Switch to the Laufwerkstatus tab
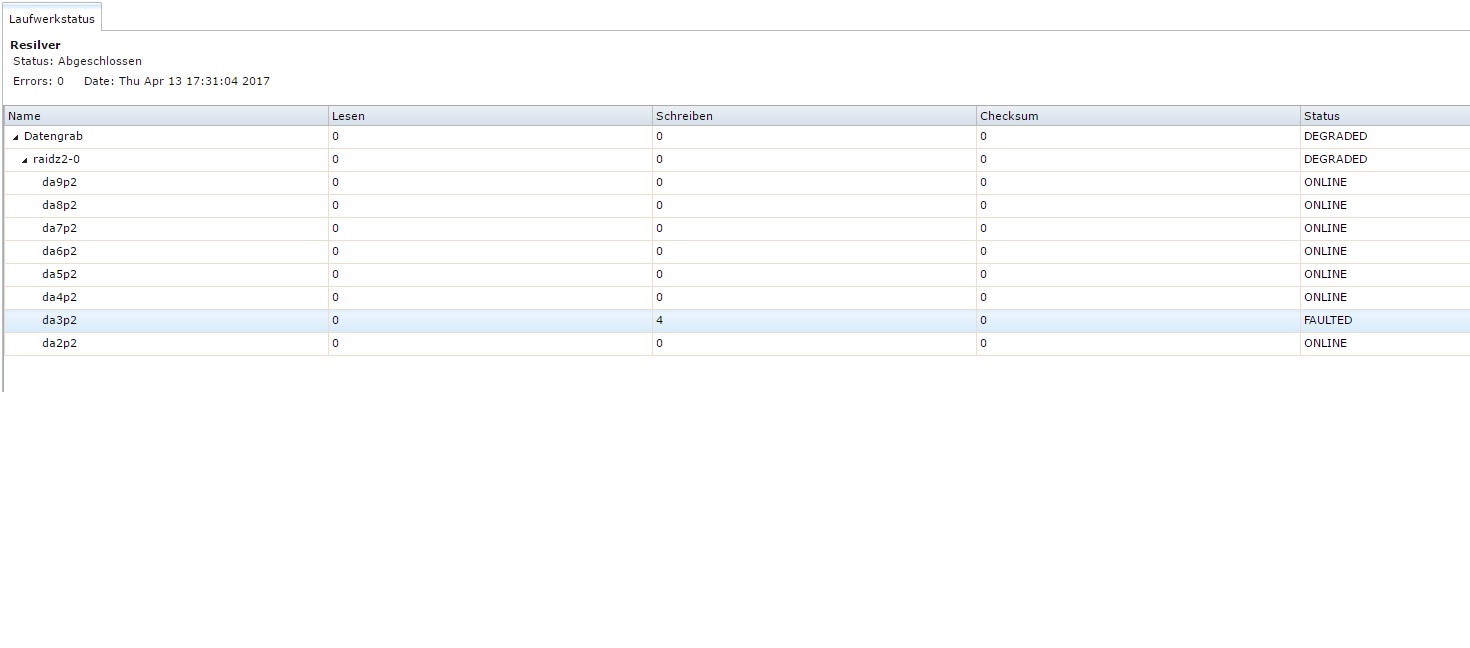Viewport: 1470px width, 648px height. (52, 19)
